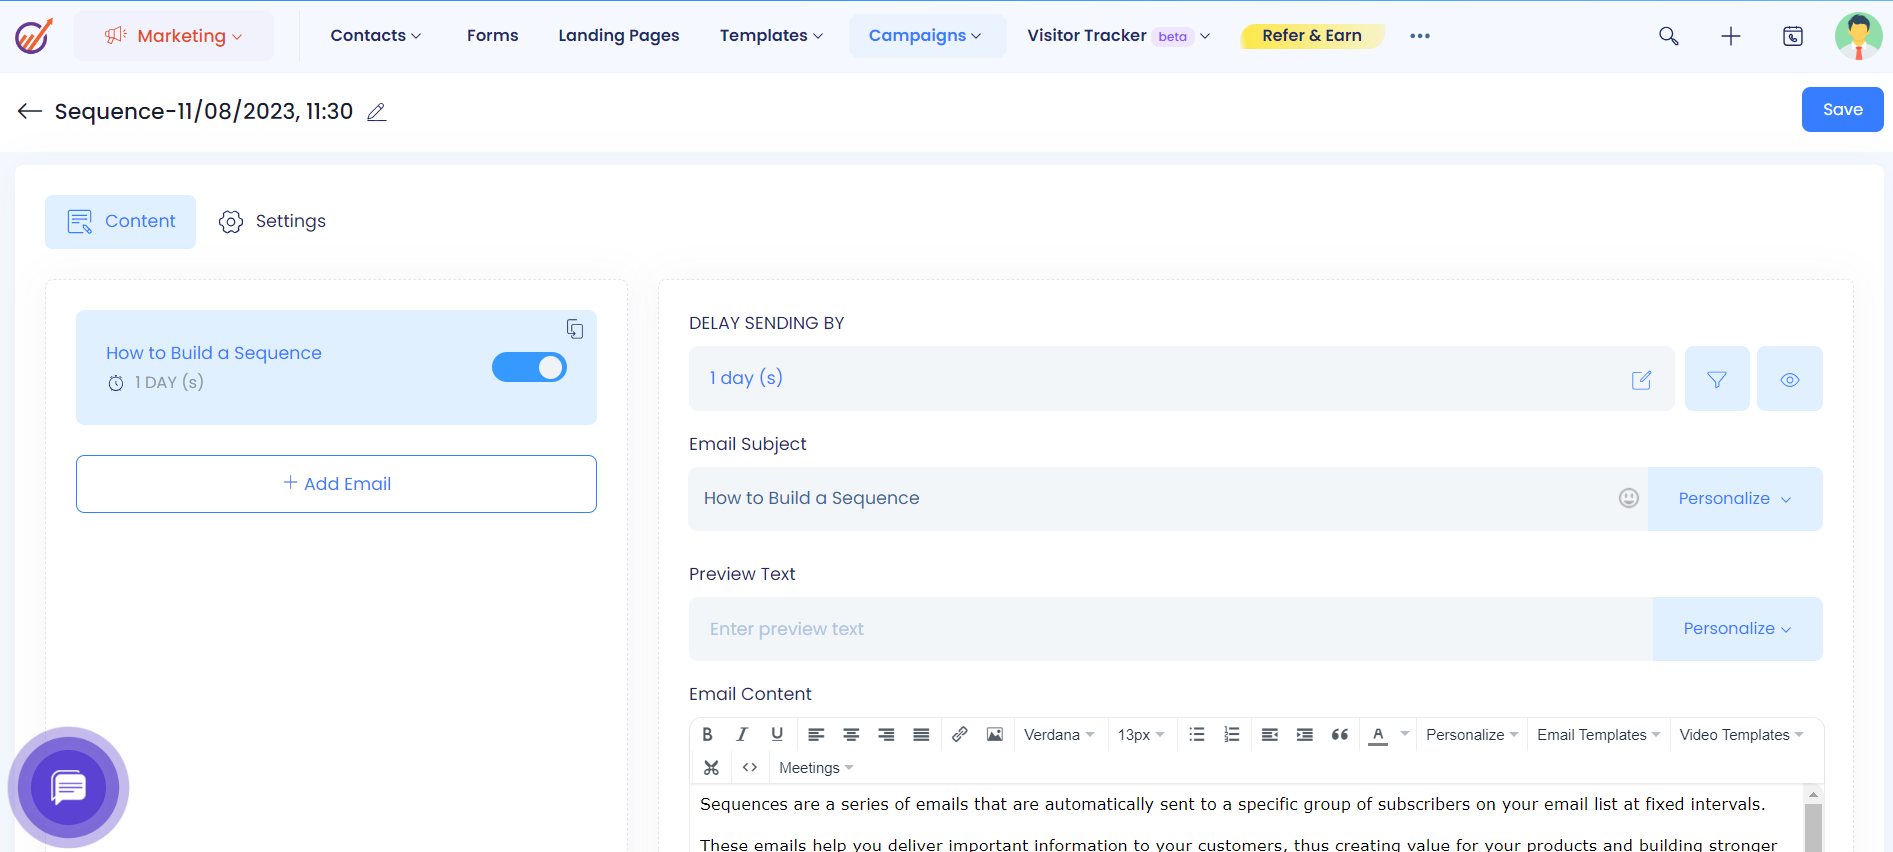Switch to the Settings tab
The width and height of the screenshot is (1893, 852).
[272, 221]
